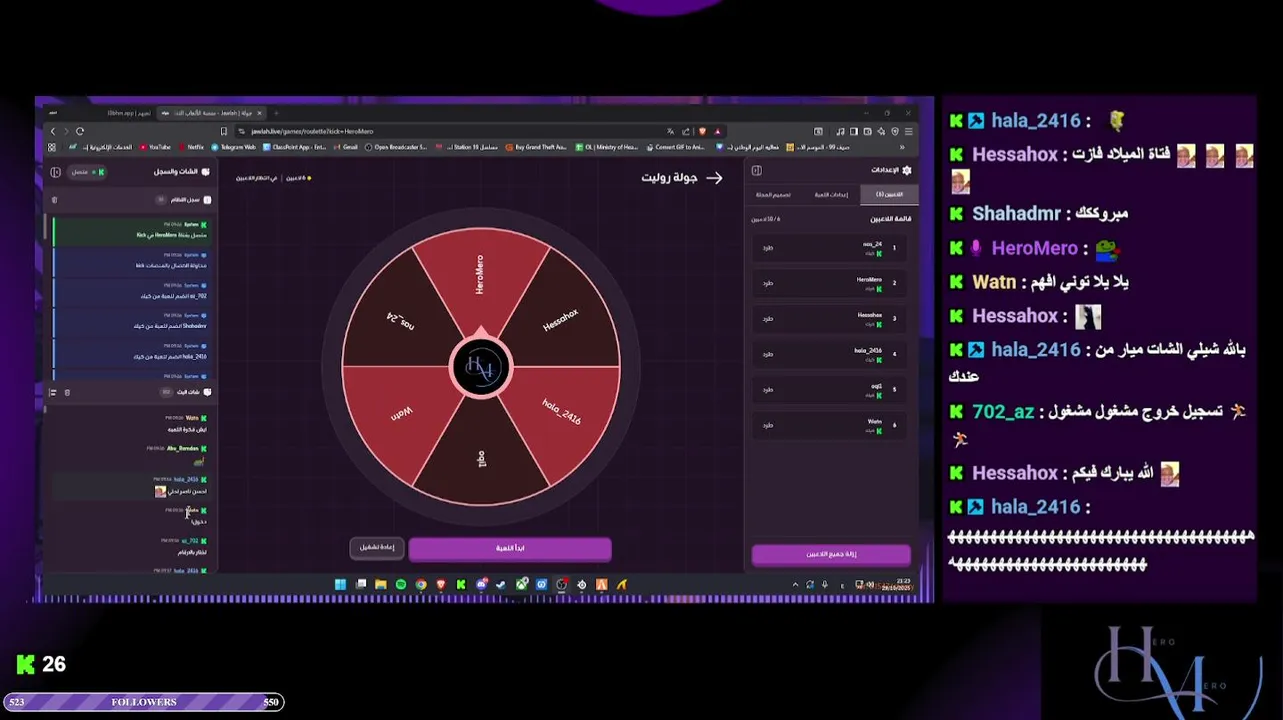The image size is (1283, 720).
Task: Click the Brave shield icon
Action: coord(703,131)
